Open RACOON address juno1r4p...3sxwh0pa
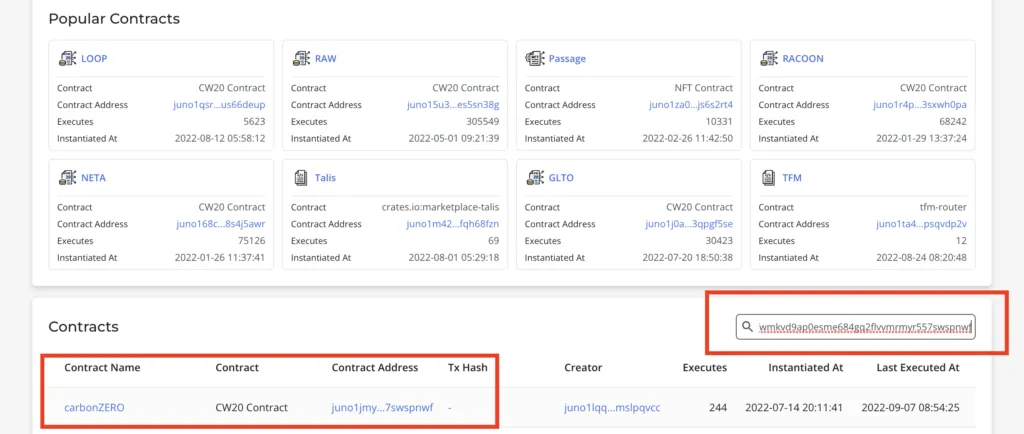 920,105
